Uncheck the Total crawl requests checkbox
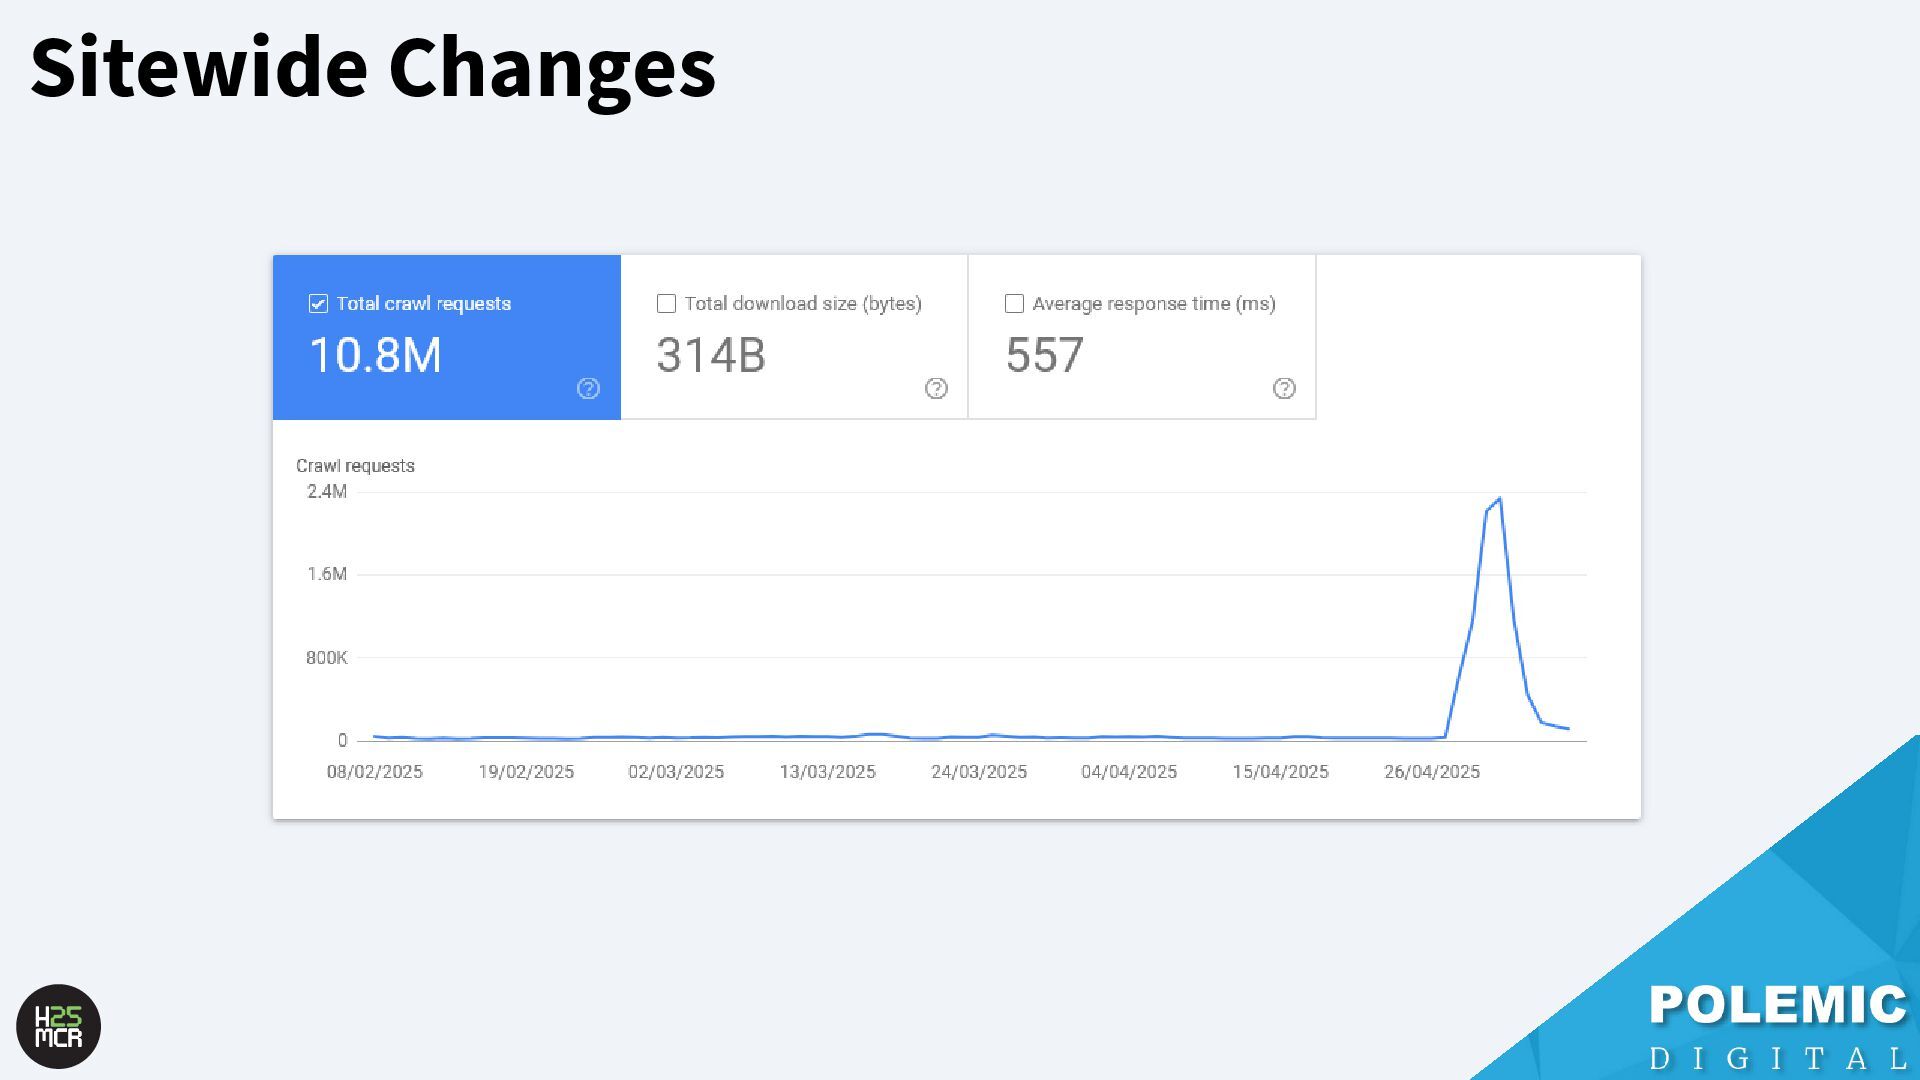The image size is (1920, 1080). point(318,304)
